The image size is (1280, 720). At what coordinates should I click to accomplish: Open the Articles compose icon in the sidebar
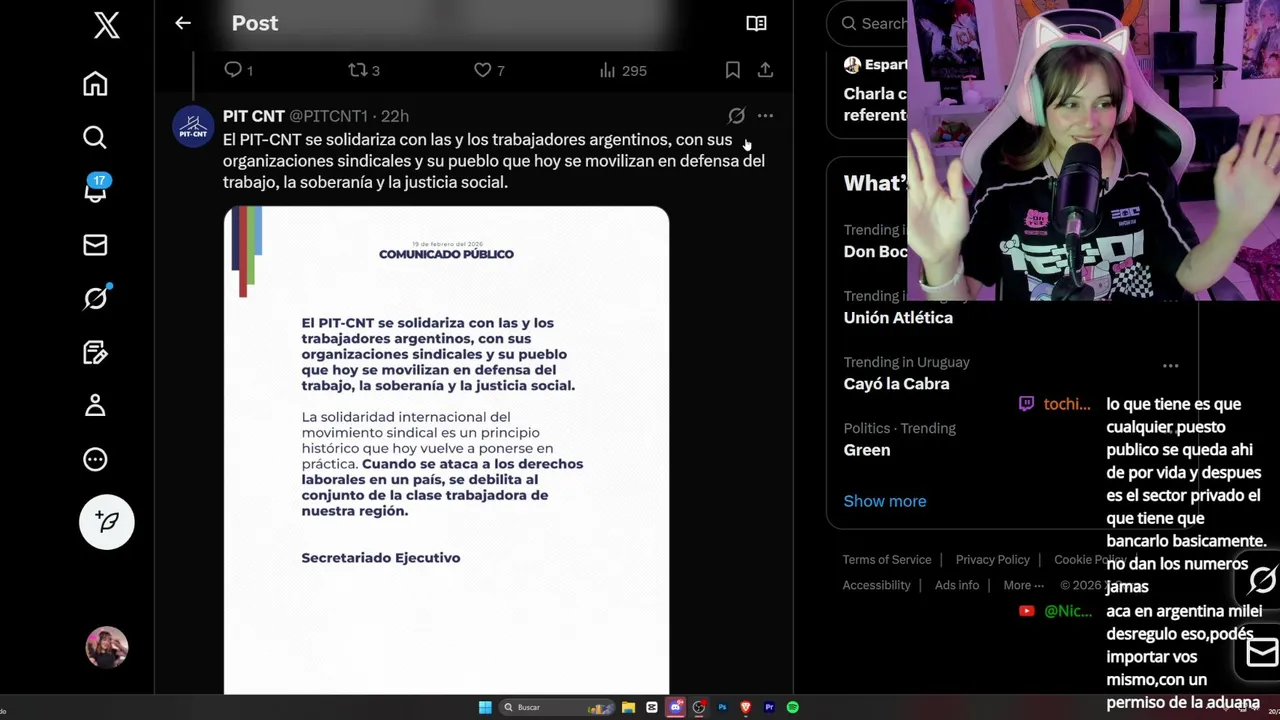click(95, 352)
